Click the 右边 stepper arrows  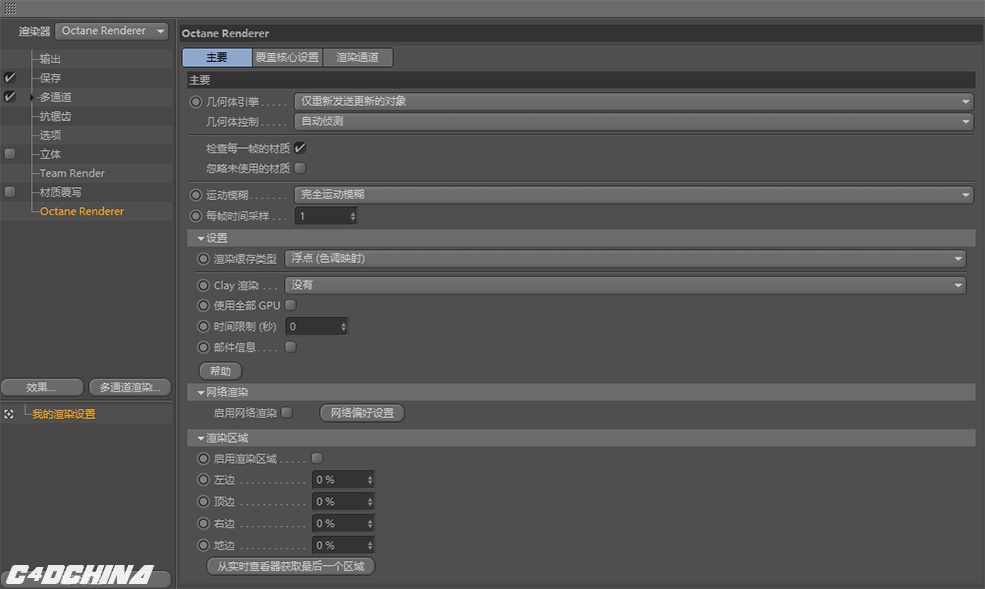pyautogui.click(x=370, y=524)
